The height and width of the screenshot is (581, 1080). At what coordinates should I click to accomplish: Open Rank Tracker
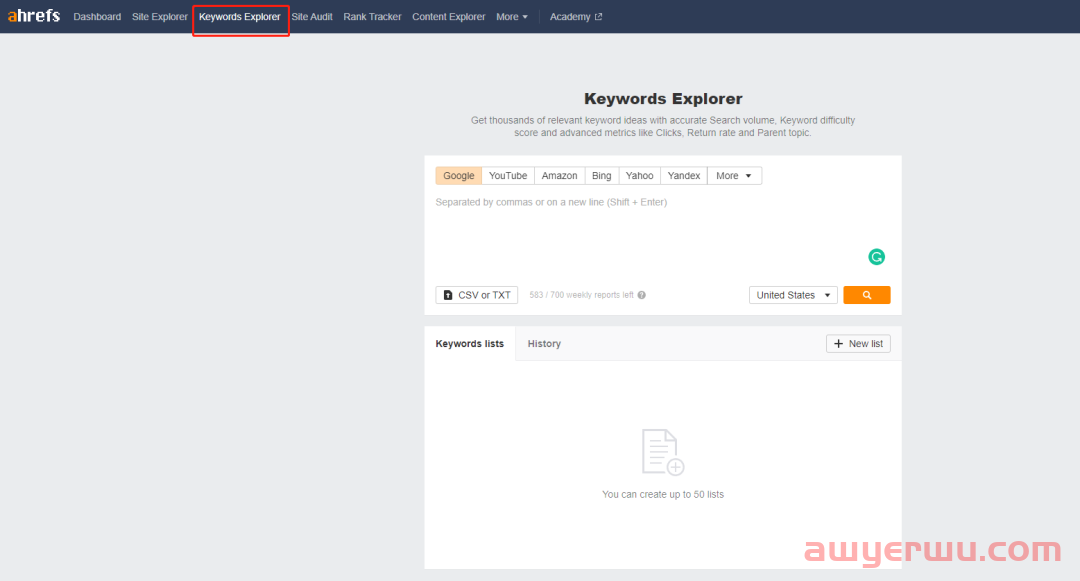[372, 17]
